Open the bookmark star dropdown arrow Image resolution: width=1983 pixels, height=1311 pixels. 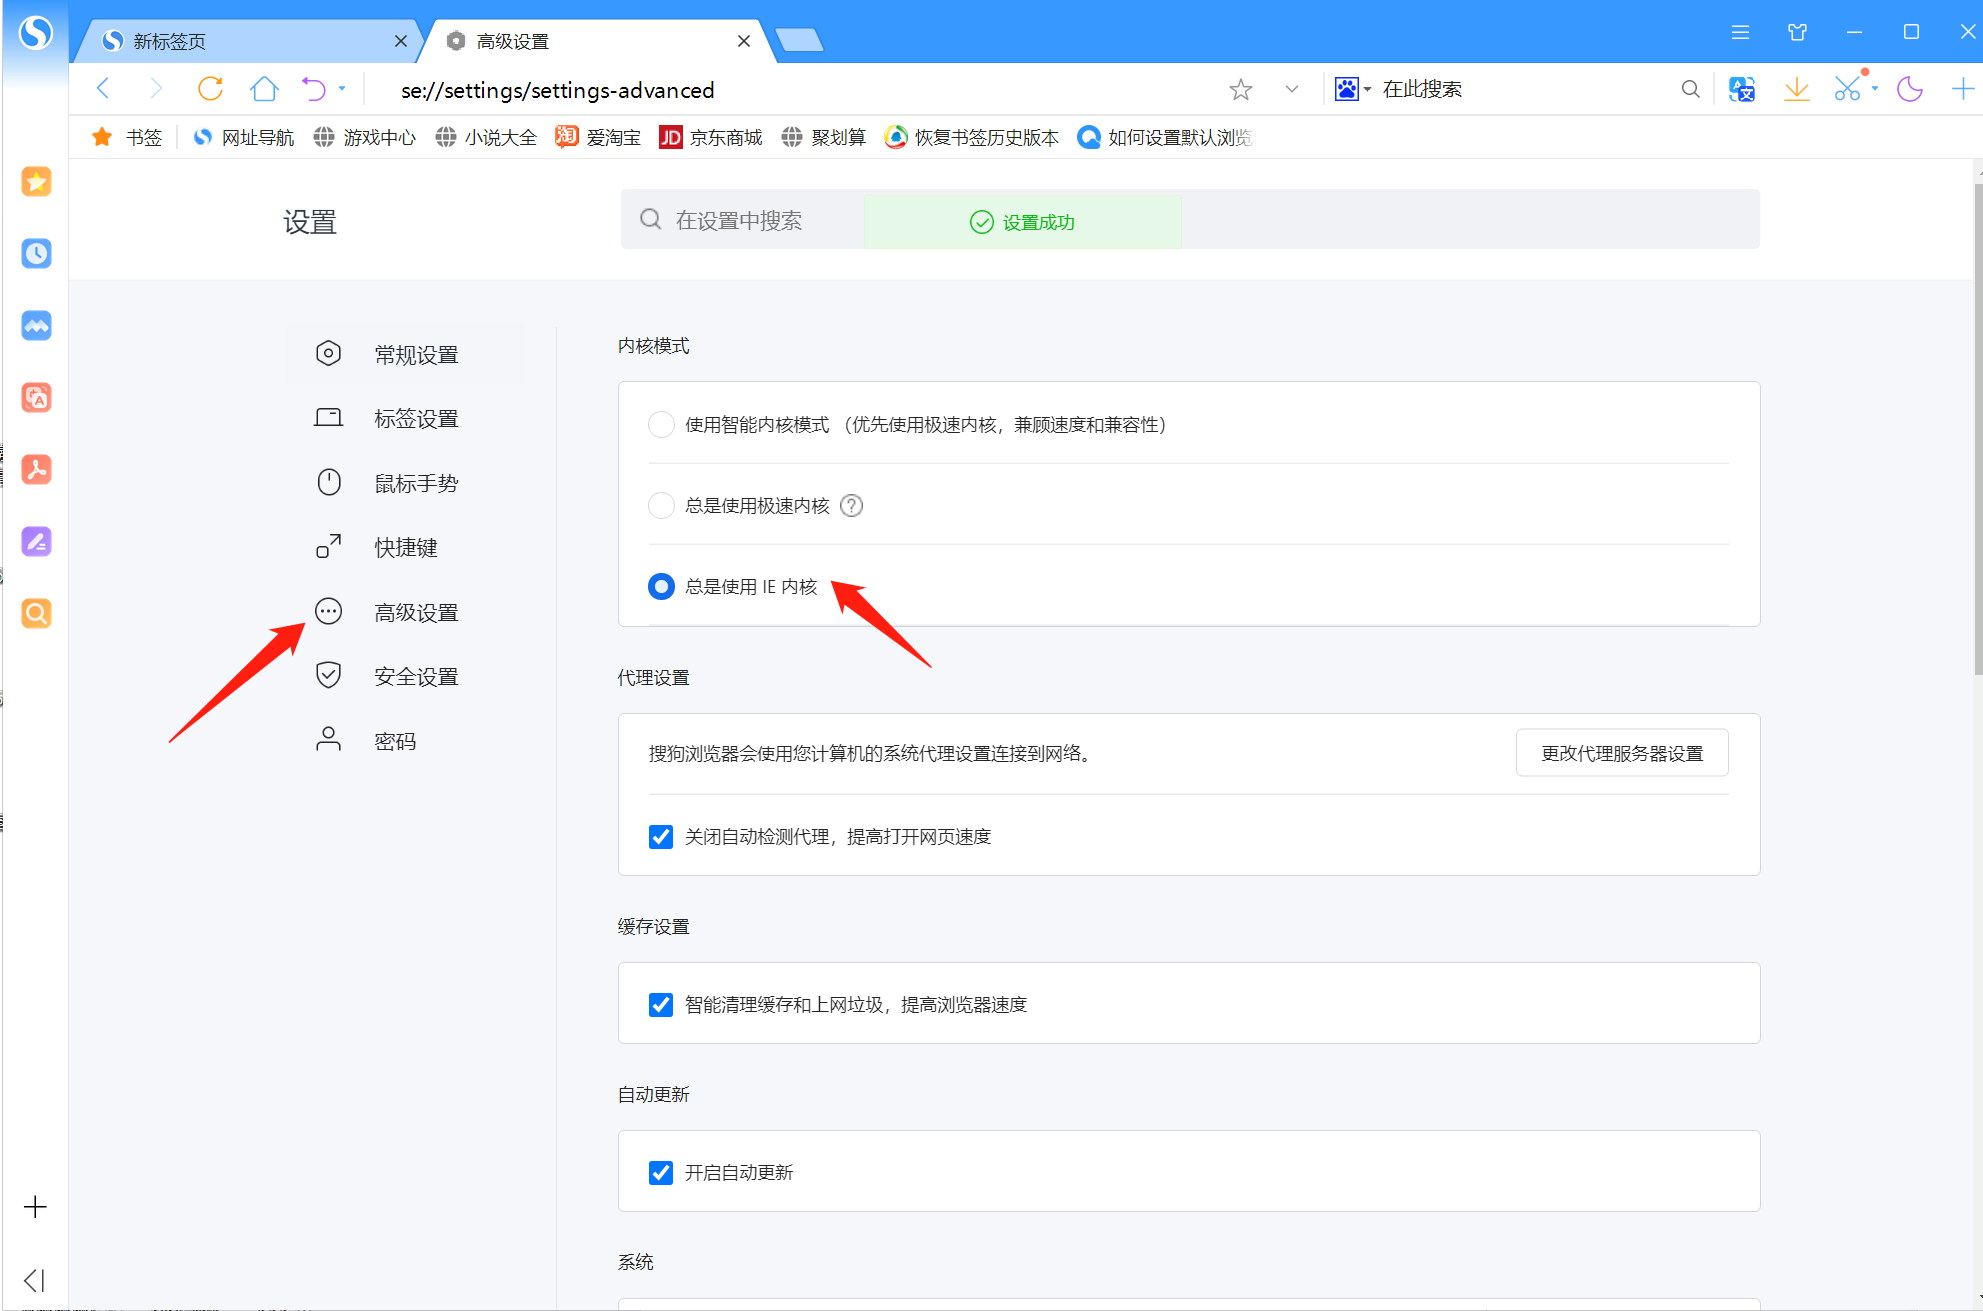click(x=1291, y=88)
